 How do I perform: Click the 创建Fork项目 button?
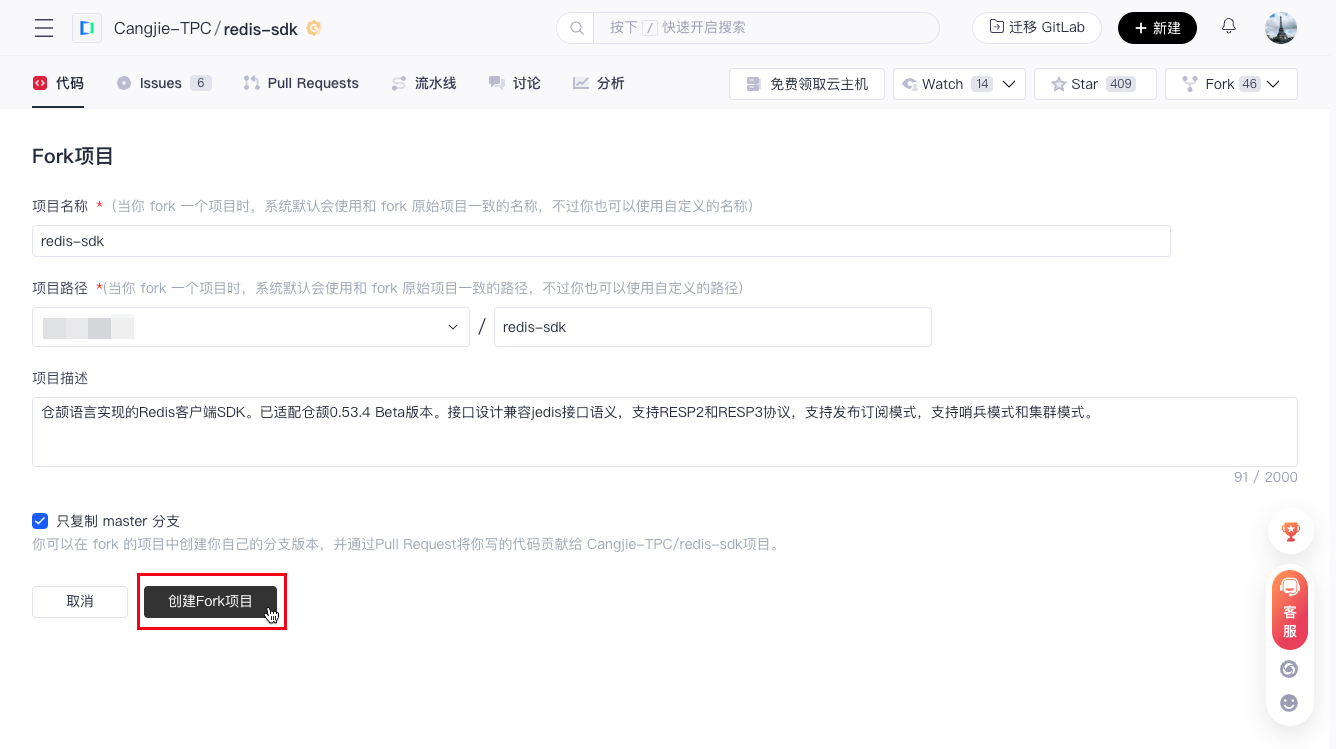click(210, 601)
